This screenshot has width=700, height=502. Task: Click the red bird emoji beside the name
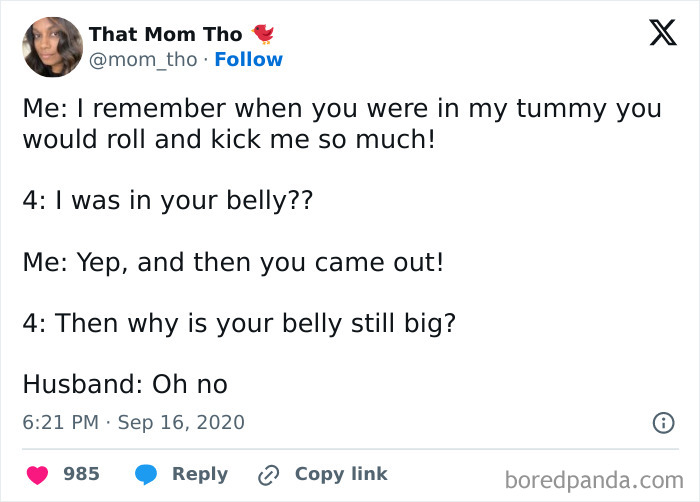262,34
